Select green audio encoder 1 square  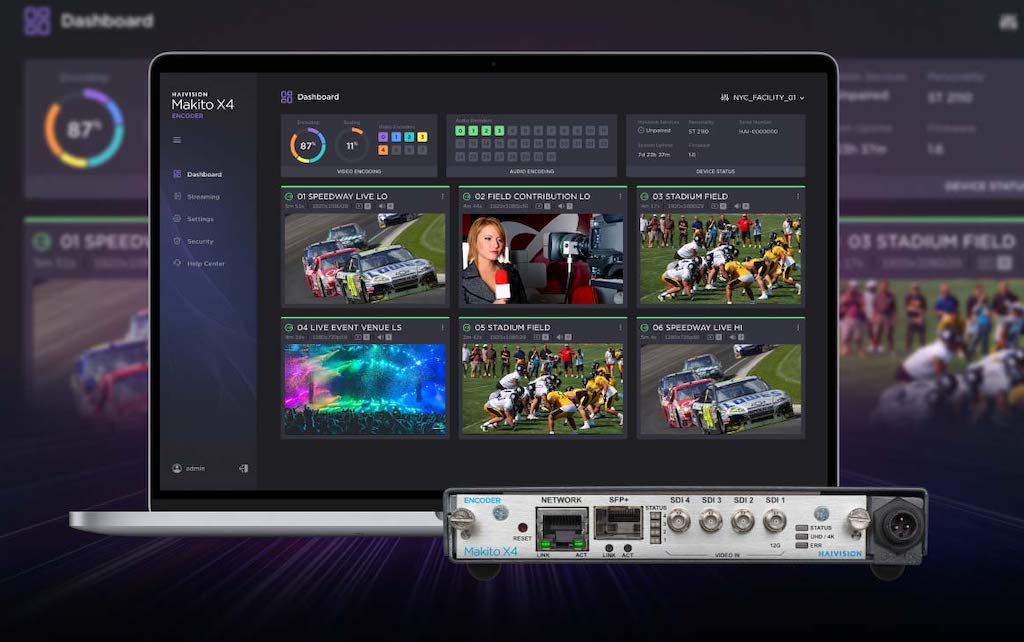[x=473, y=131]
